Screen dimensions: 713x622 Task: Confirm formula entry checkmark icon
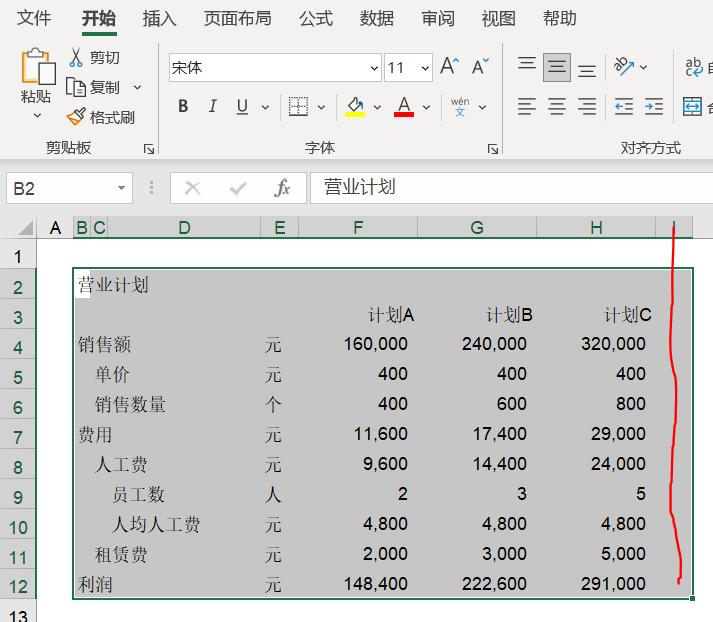pos(238,188)
